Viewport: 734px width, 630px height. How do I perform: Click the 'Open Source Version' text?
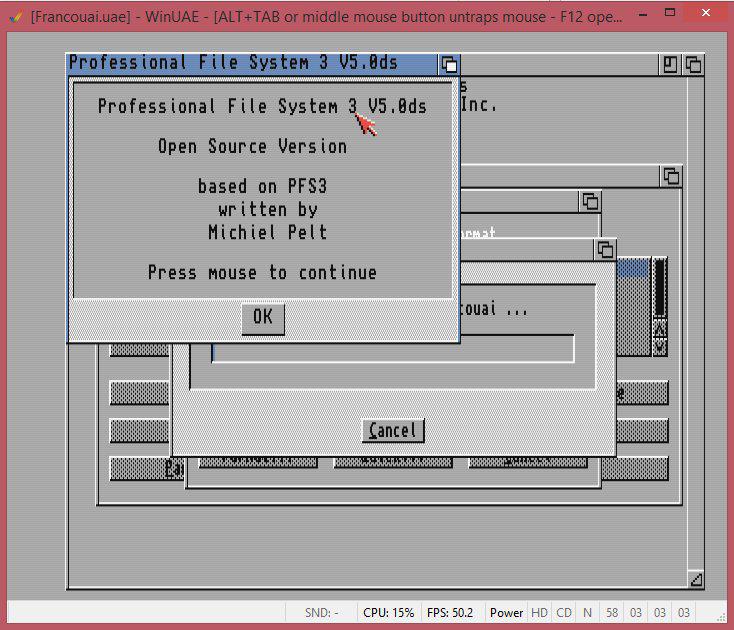click(253, 147)
